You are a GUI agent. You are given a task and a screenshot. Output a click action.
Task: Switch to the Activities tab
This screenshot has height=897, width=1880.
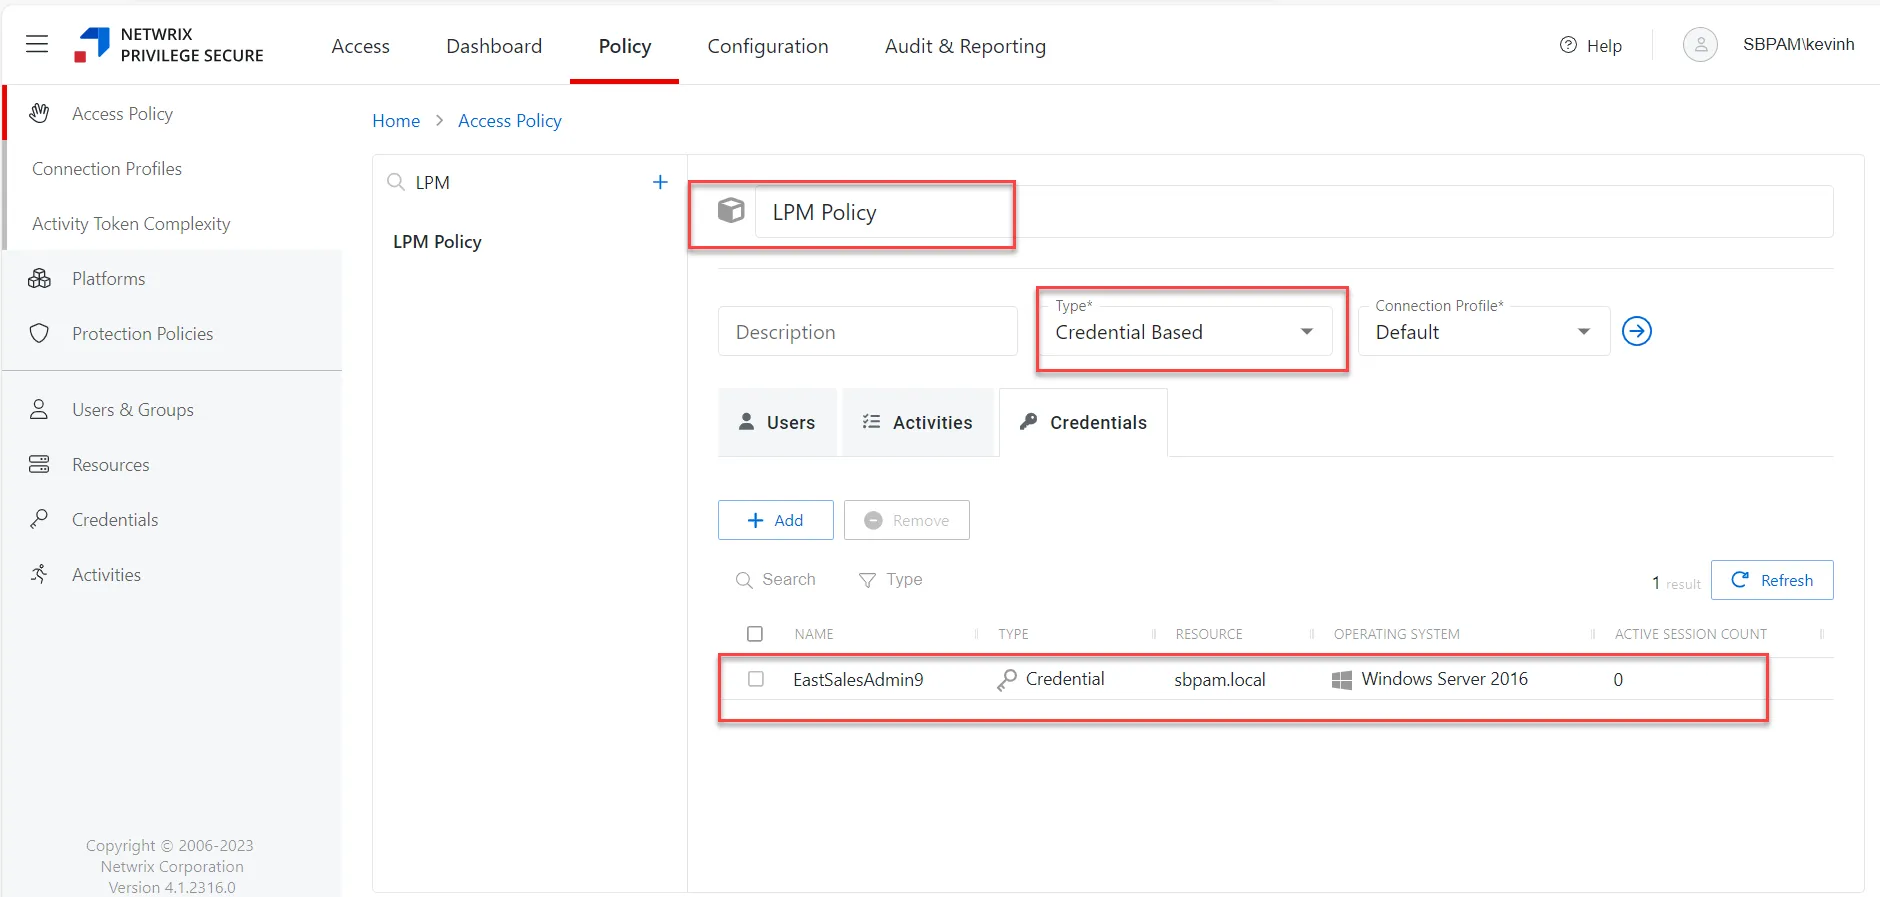pyautogui.click(x=918, y=422)
